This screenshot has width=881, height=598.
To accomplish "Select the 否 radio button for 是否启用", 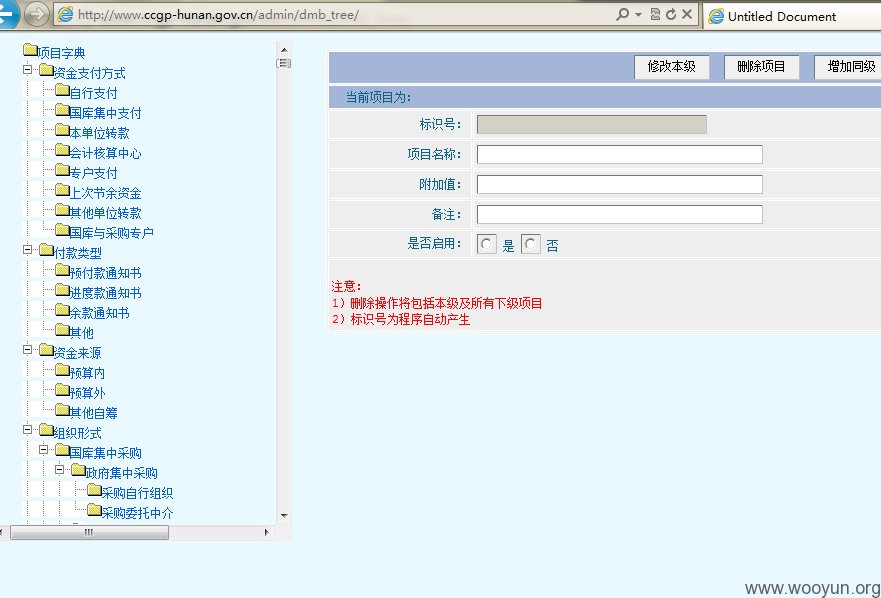I will click(531, 244).
